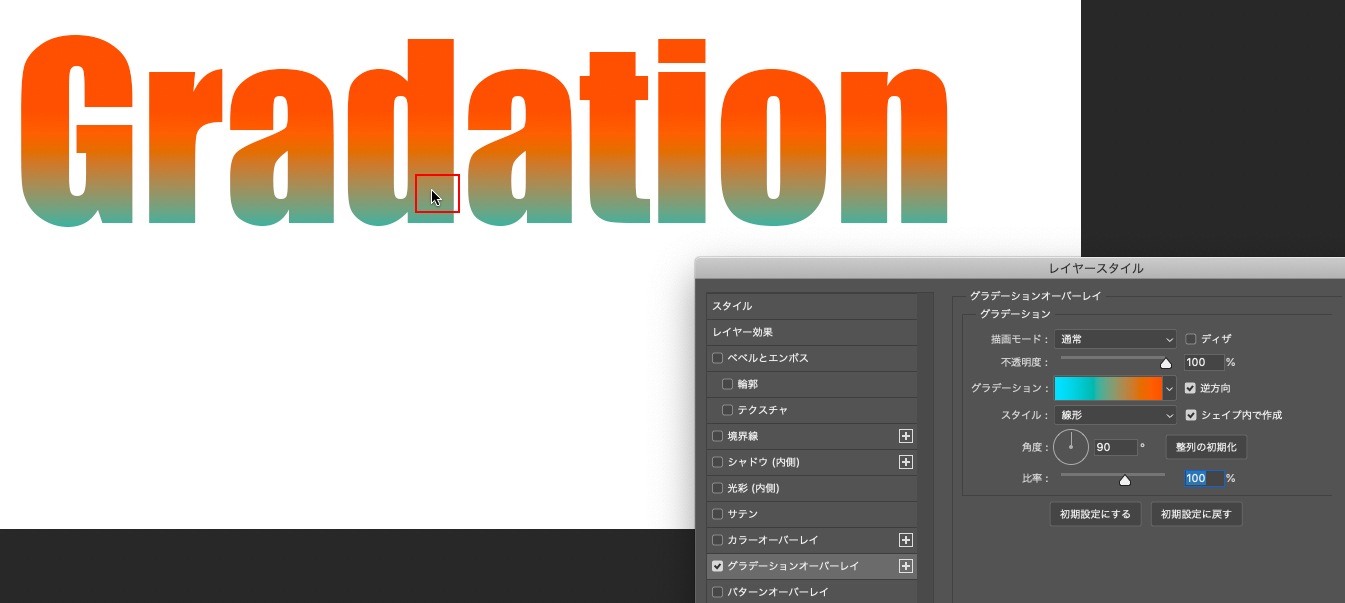Click the 整列の初期化 button
1345x603 pixels.
tap(1206, 447)
